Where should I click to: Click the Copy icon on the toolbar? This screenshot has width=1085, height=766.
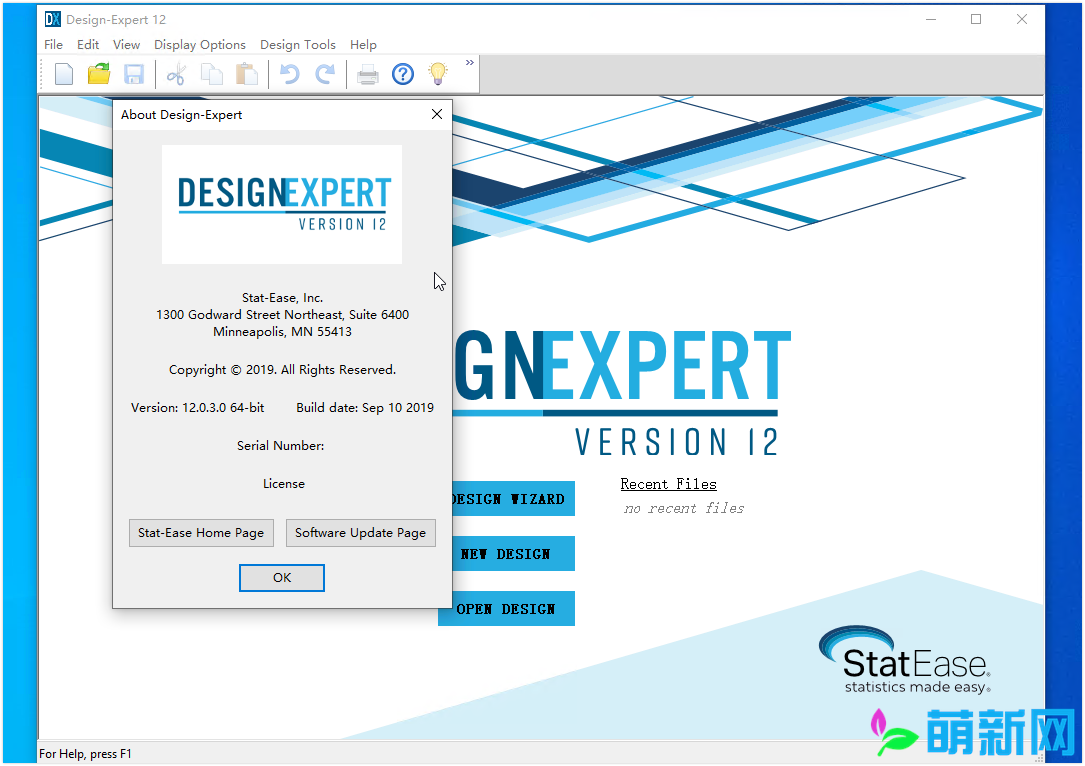point(211,73)
